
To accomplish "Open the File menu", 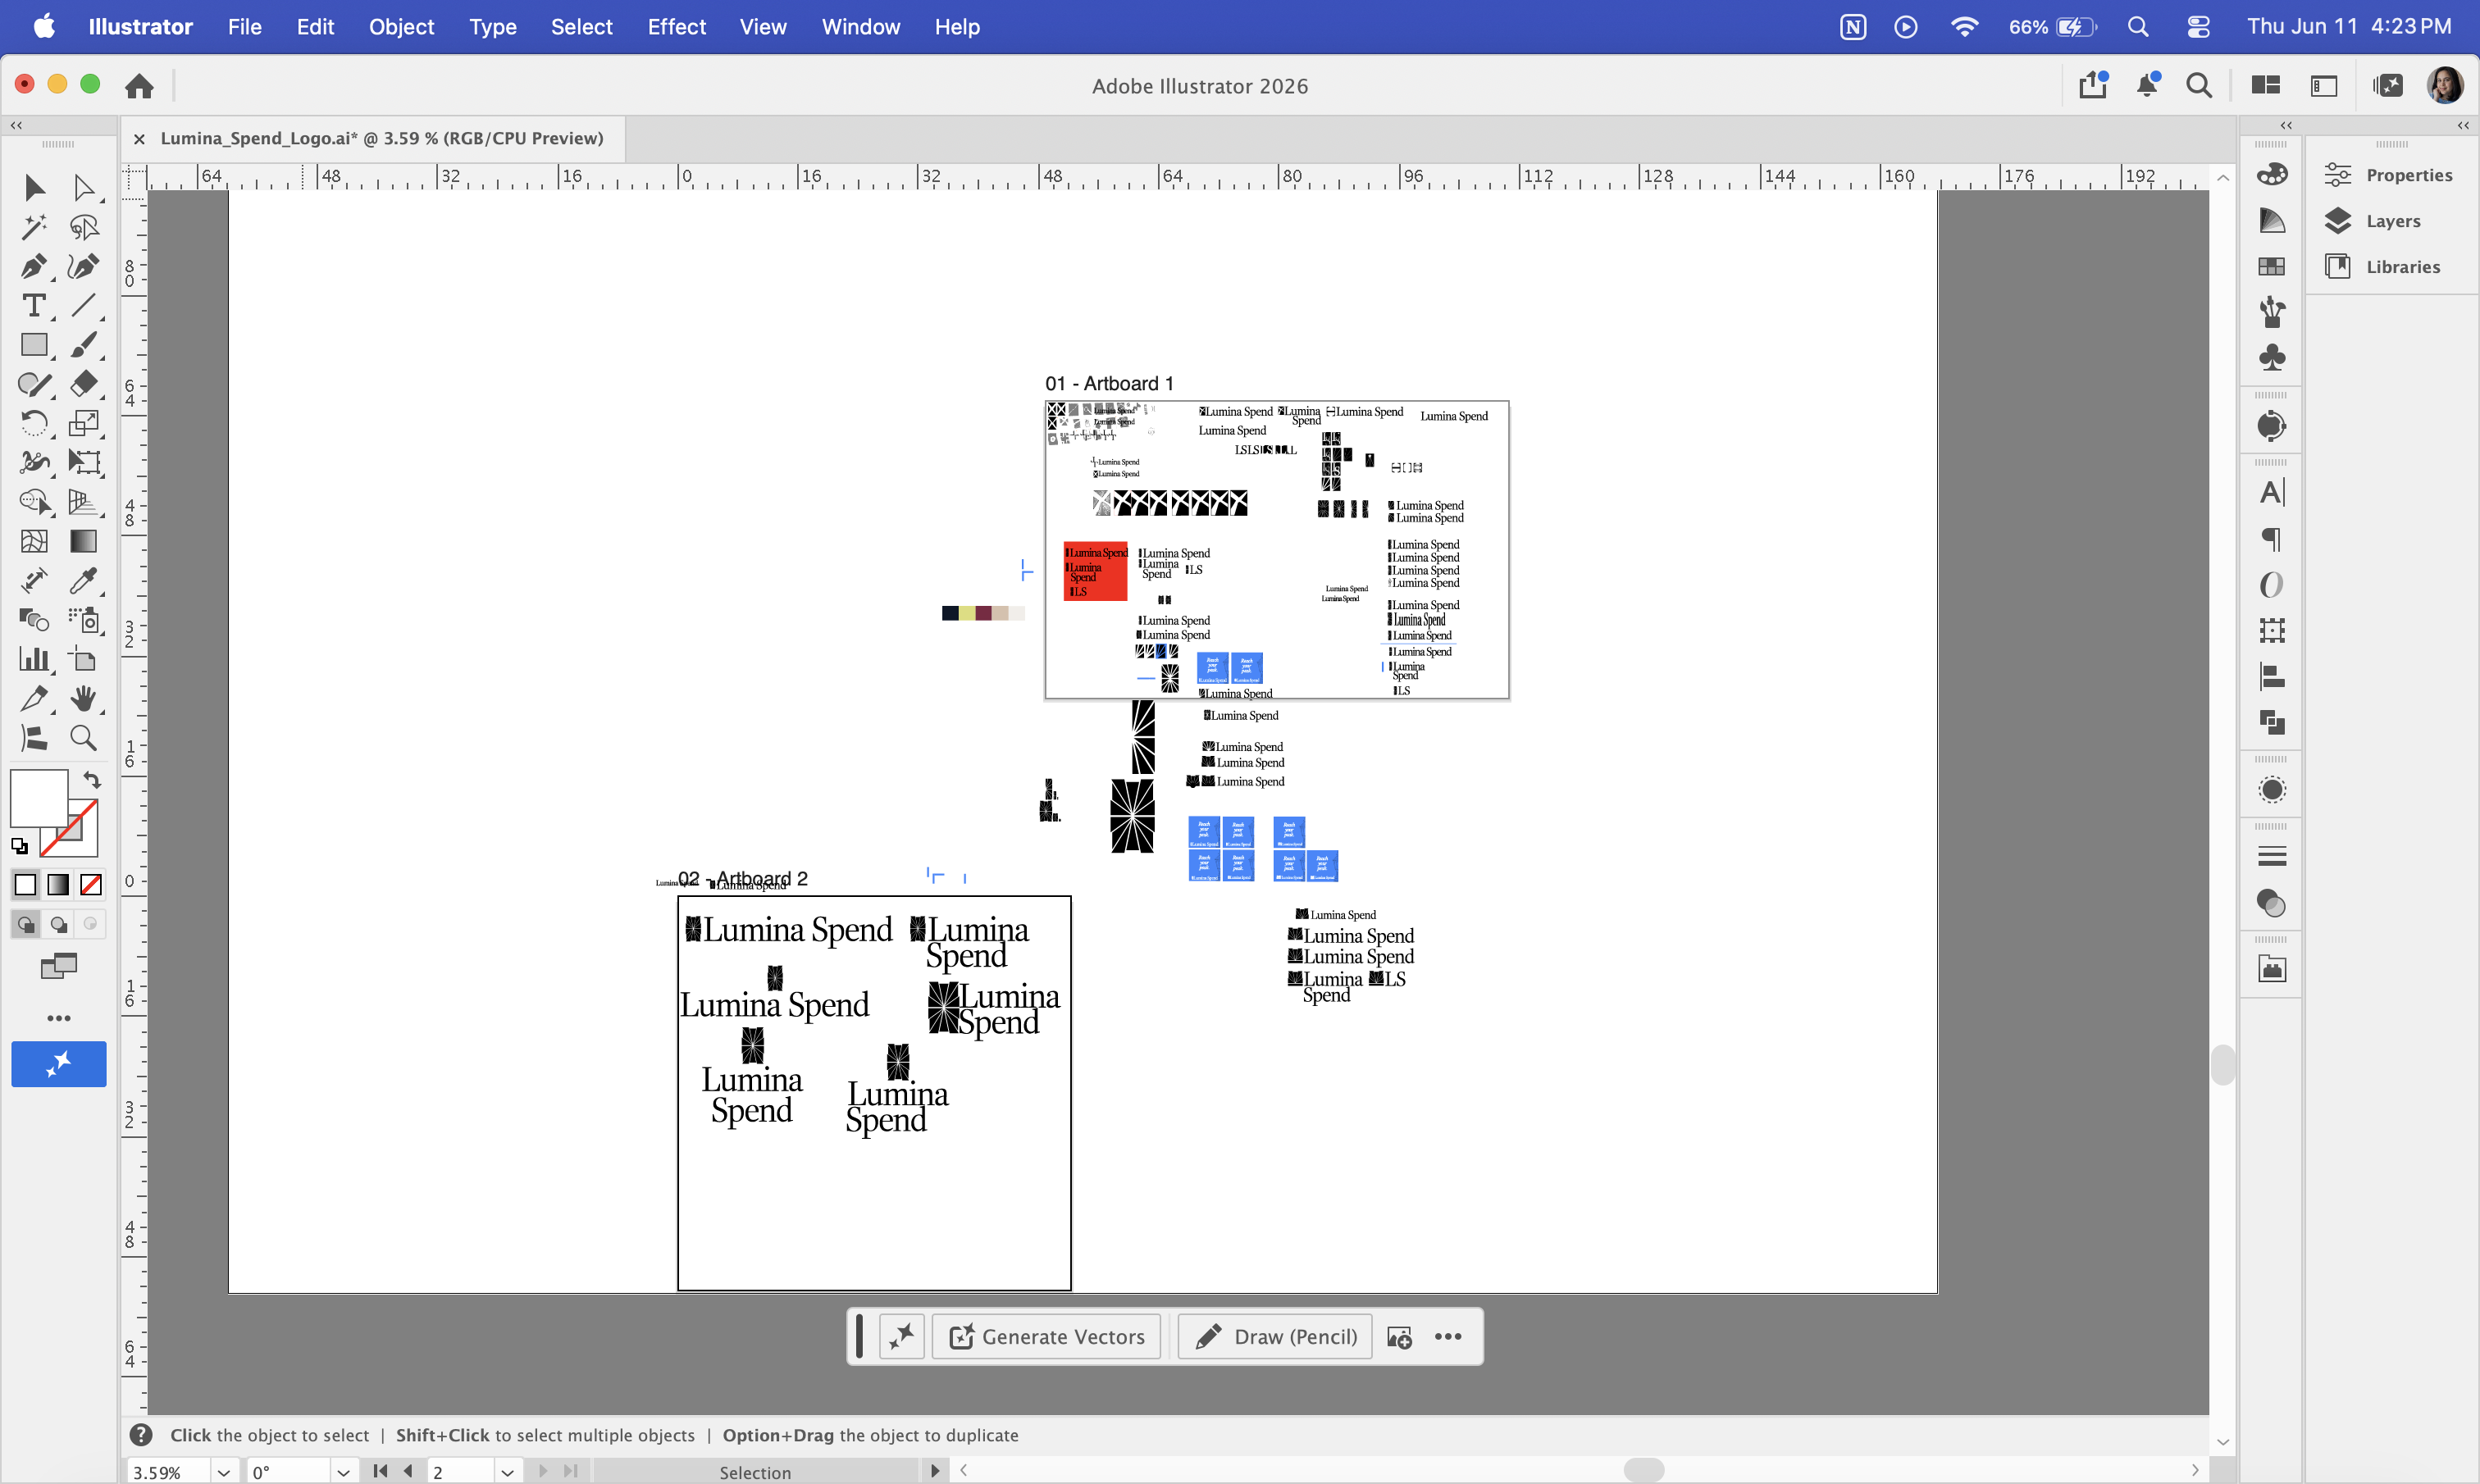I will point(244,27).
